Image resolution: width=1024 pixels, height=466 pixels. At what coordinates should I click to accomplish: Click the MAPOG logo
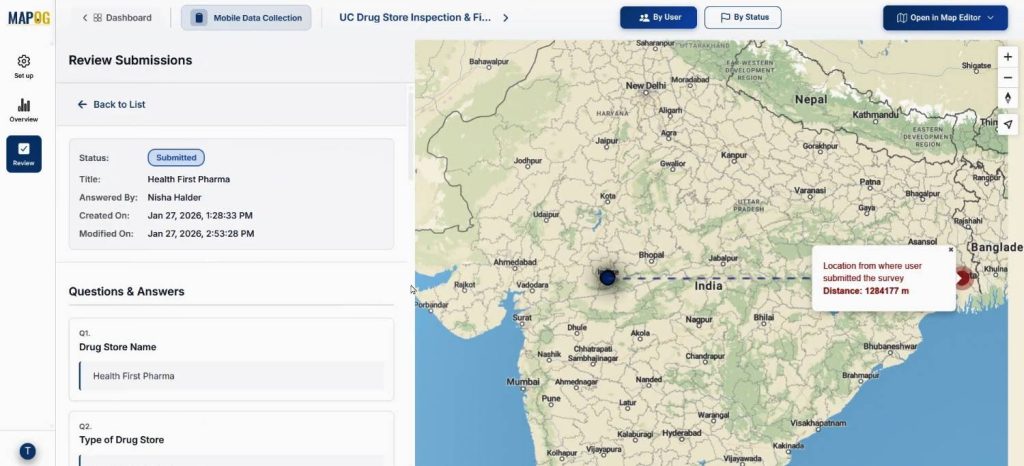click(29, 18)
